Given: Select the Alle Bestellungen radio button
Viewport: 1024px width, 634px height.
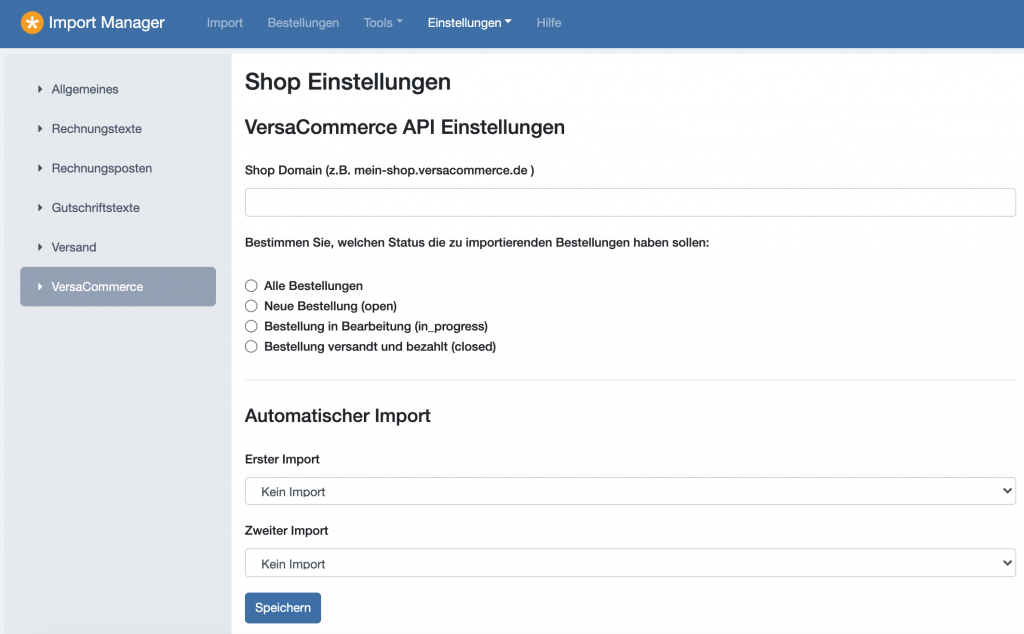Looking at the screenshot, I should [x=251, y=286].
